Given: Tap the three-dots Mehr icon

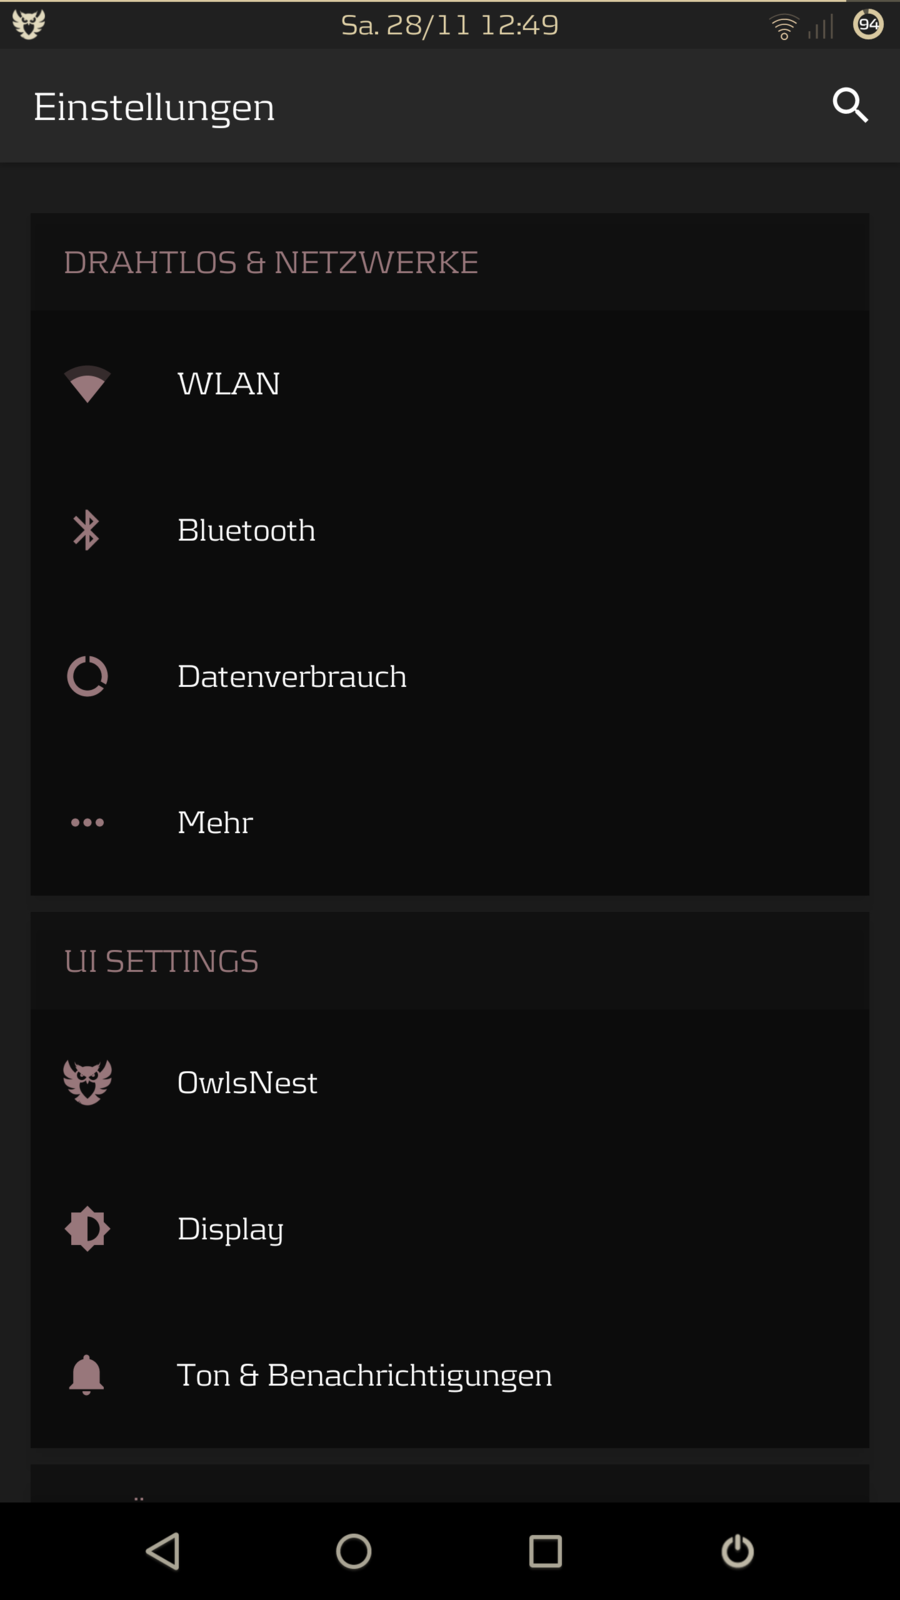Looking at the screenshot, I should pos(87,823).
